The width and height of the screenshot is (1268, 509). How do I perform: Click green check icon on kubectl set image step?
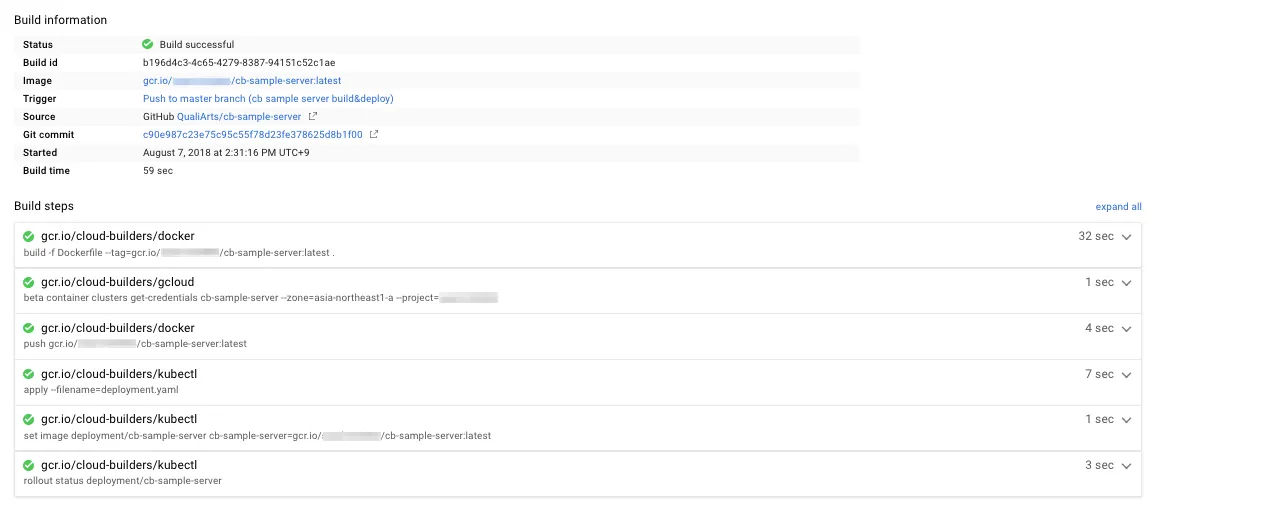pyautogui.click(x=29, y=420)
